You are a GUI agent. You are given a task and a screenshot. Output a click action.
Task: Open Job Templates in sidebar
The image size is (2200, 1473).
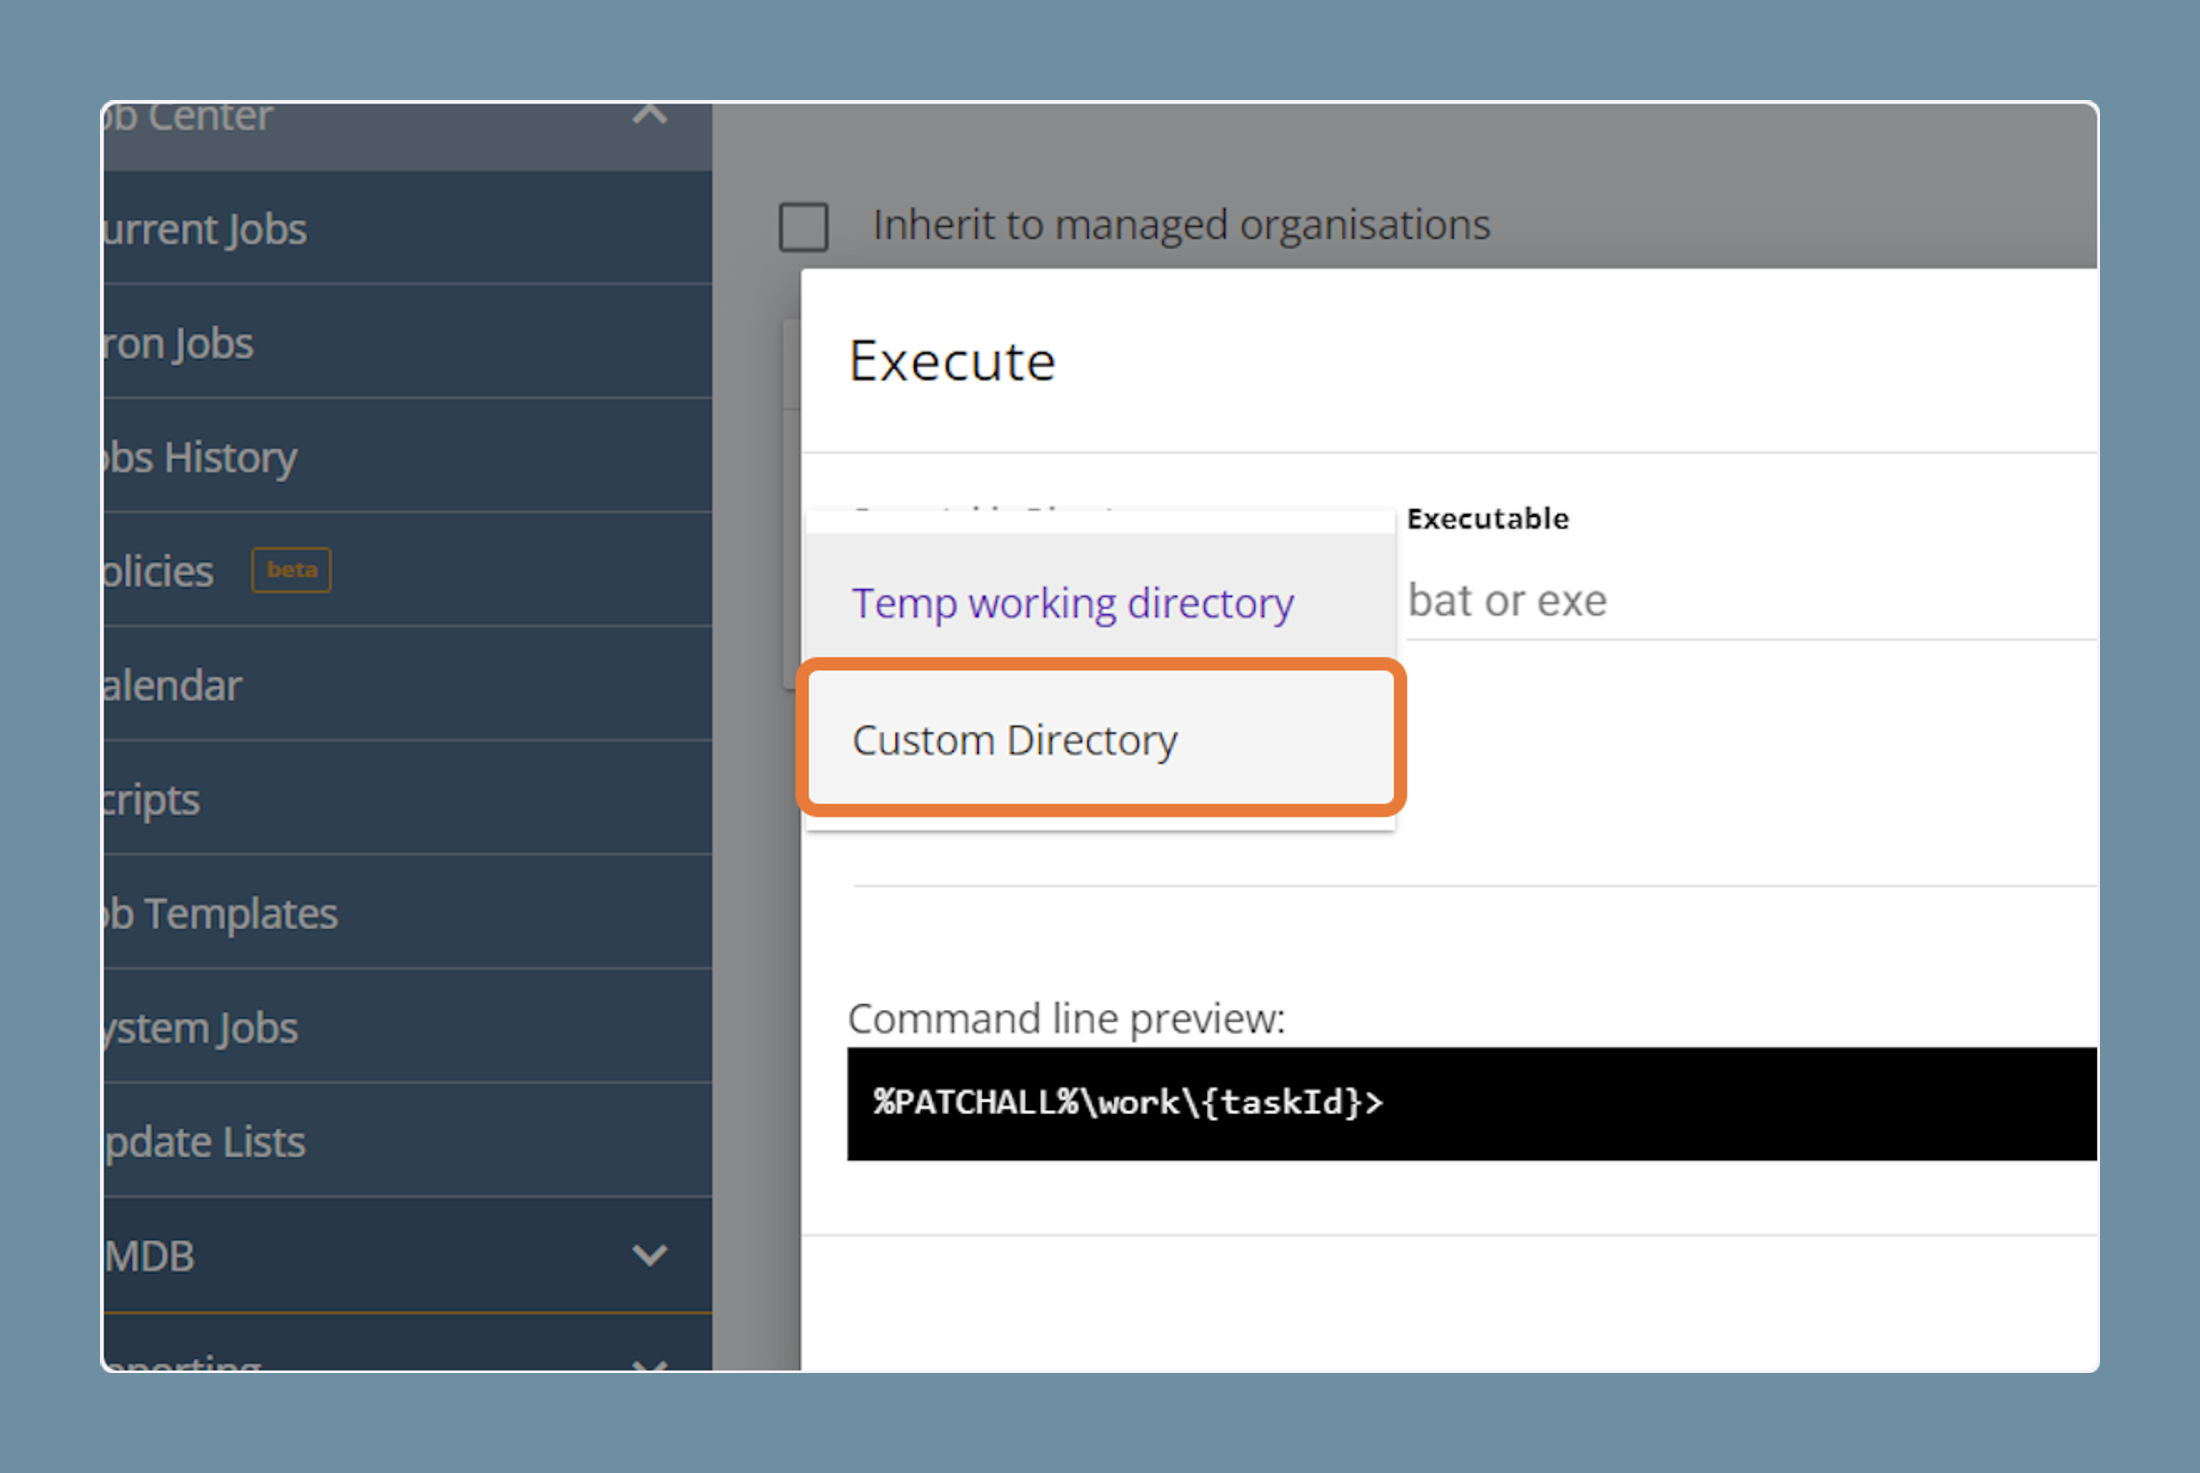pyautogui.click(x=407, y=912)
